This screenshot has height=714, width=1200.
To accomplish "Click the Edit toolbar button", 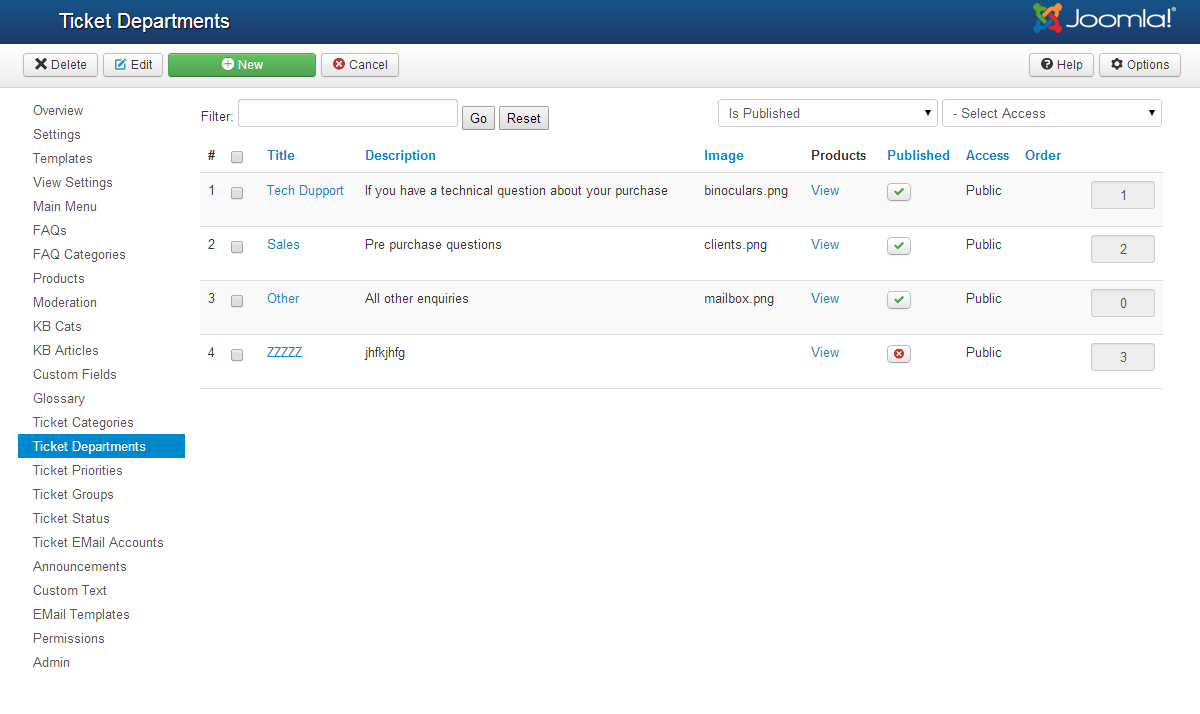I will pyautogui.click(x=133, y=65).
